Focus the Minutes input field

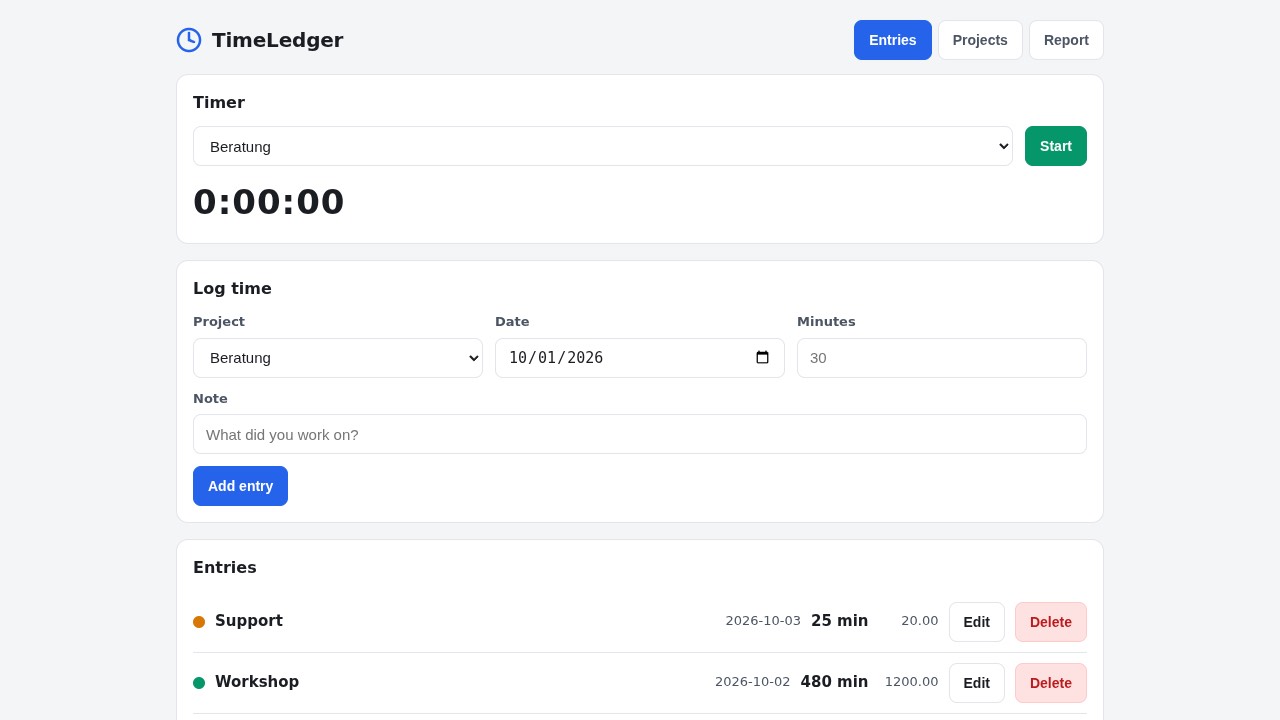942,358
